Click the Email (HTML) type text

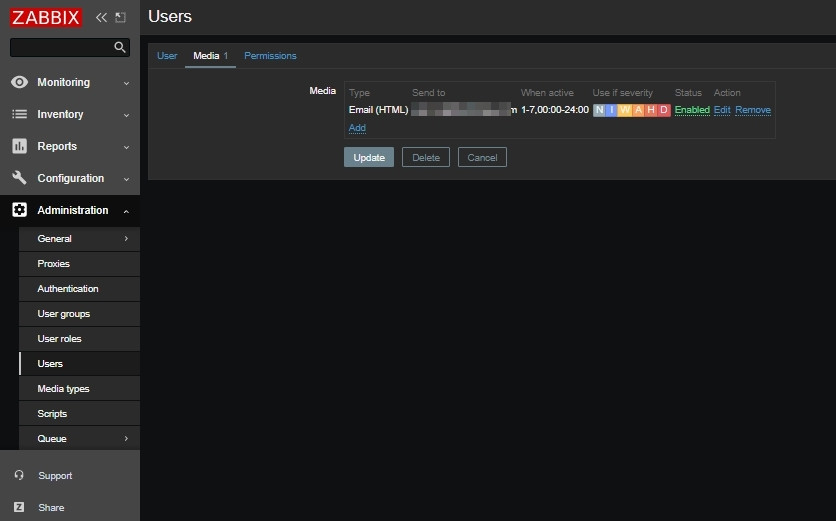coord(379,109)
